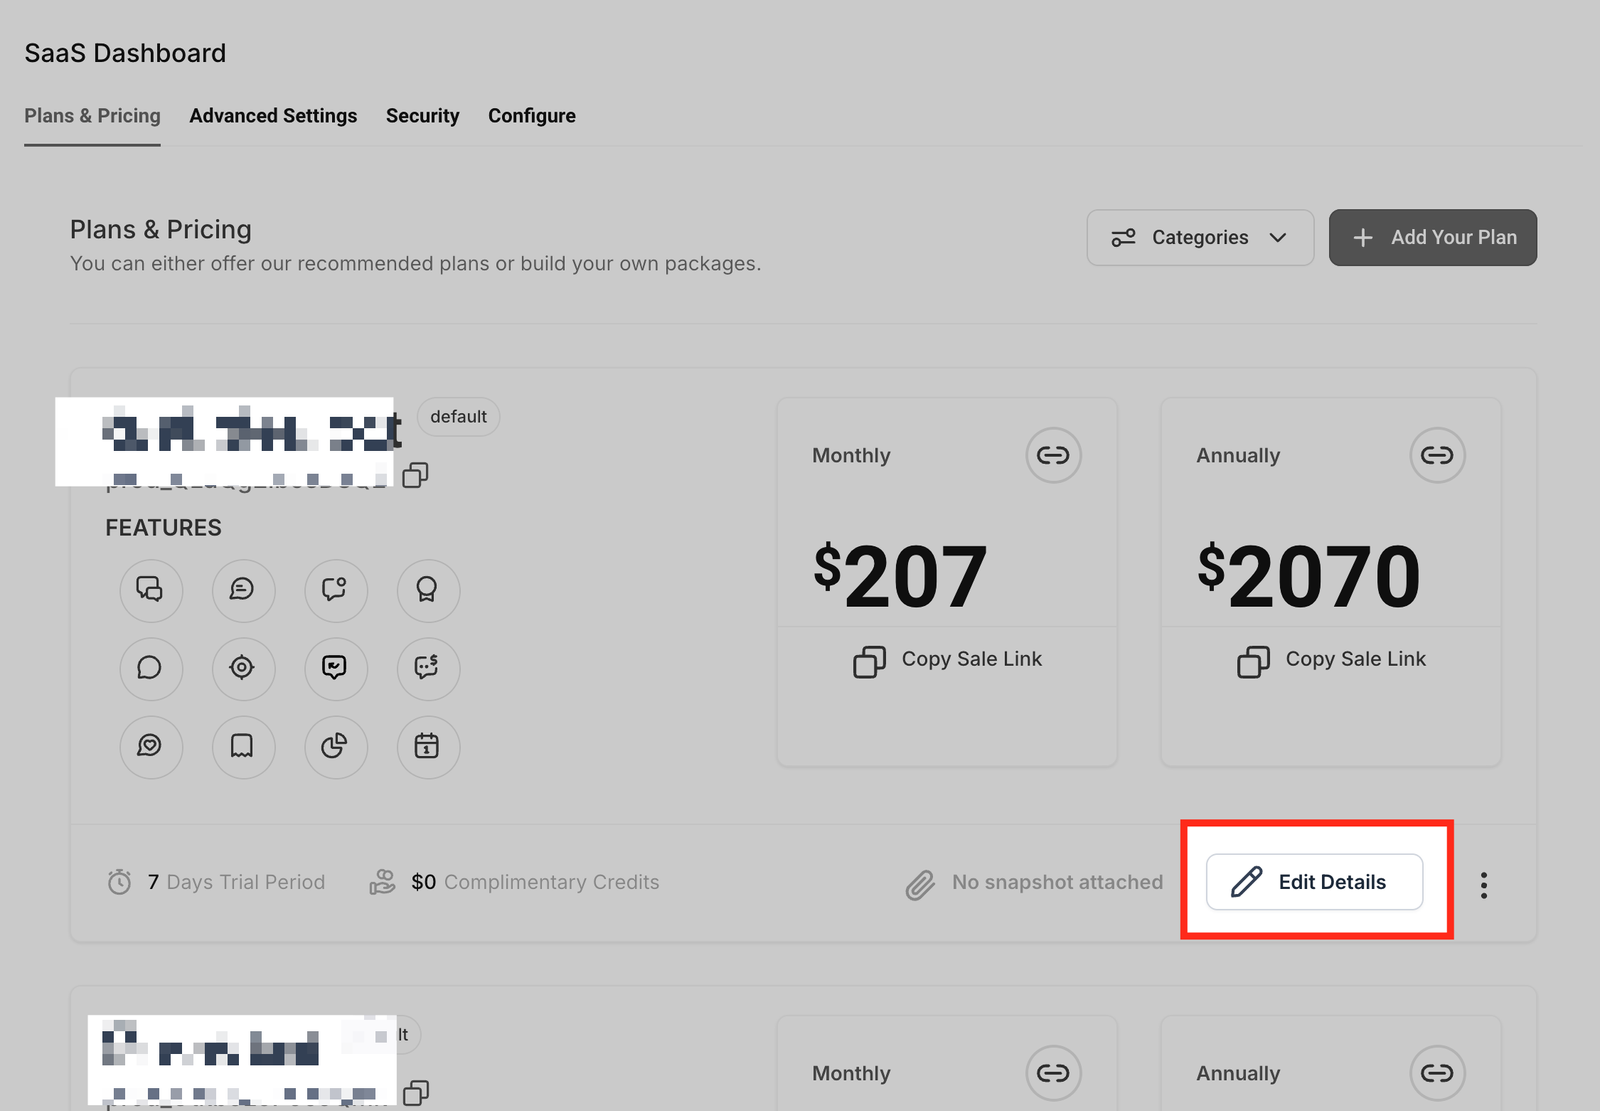Click the heart chat bubble feature icon
The height and width of the screenshot is (1111, 1600).
[150, 746]
